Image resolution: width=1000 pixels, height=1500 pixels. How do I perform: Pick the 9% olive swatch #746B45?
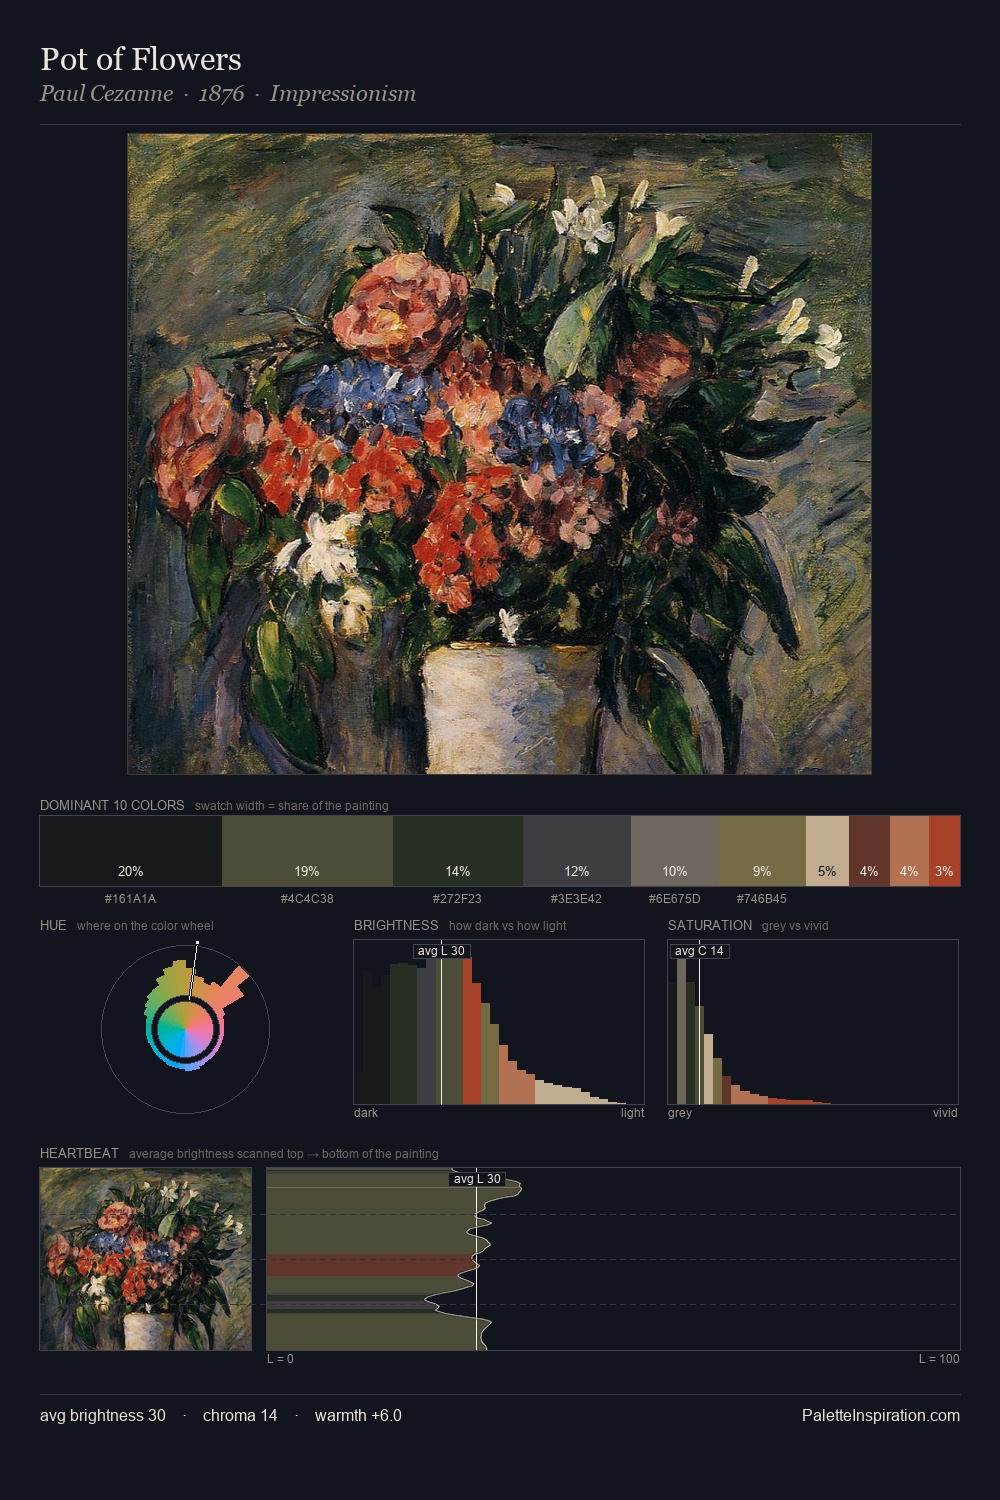[x=762, y=851]
